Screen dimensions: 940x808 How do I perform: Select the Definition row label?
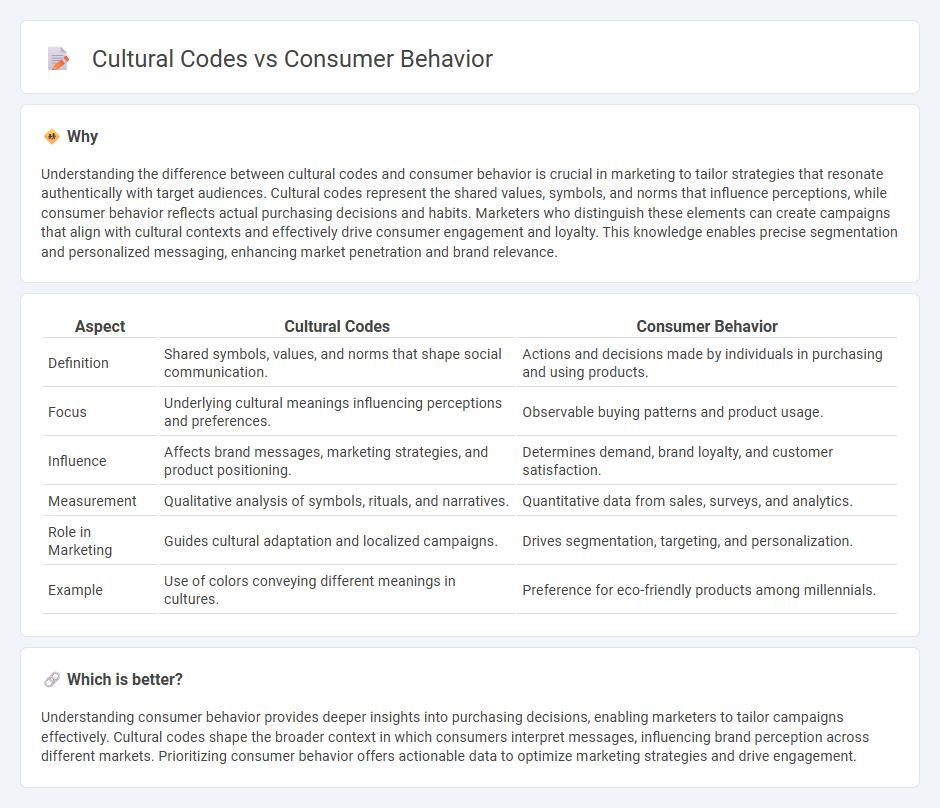(79, 363)
